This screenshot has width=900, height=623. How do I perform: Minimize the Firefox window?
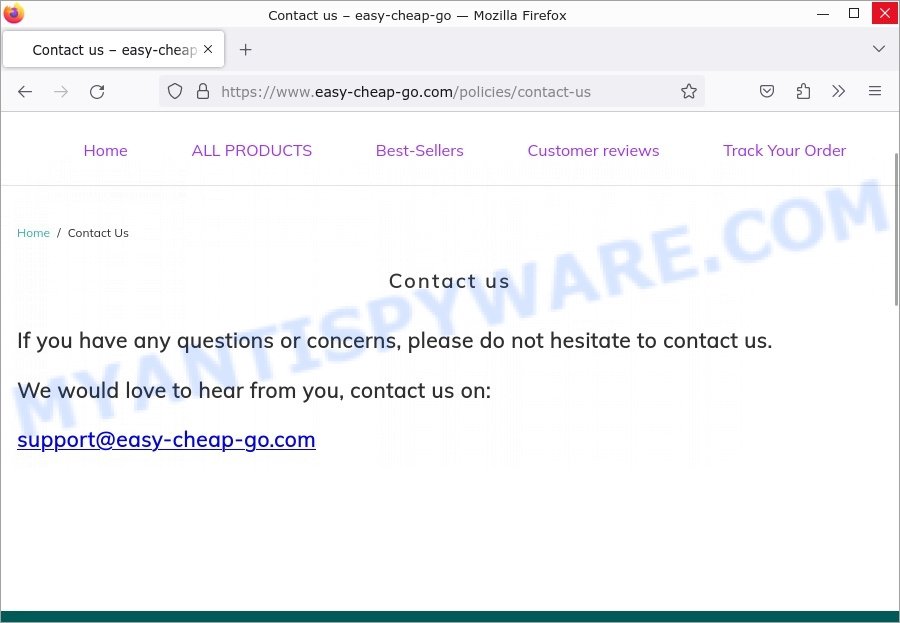(x=823, y=13)
